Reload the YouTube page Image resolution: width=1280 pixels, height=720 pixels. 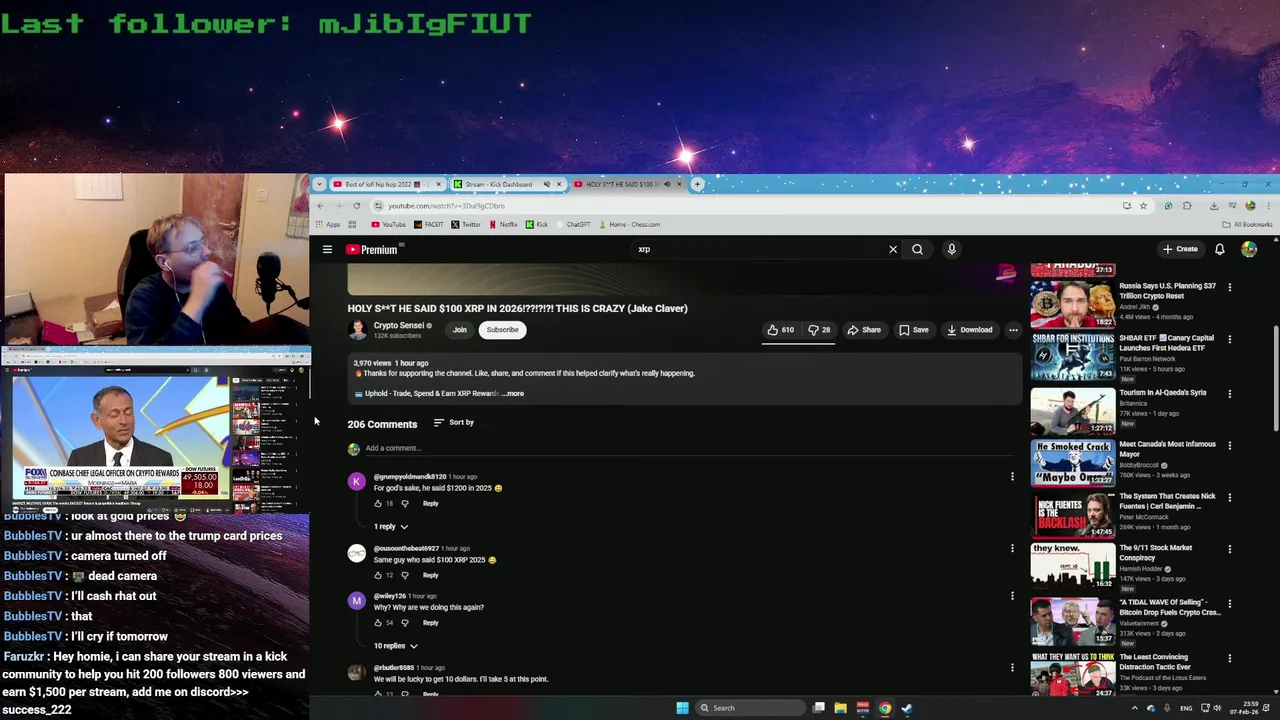[x=356, y=206]
